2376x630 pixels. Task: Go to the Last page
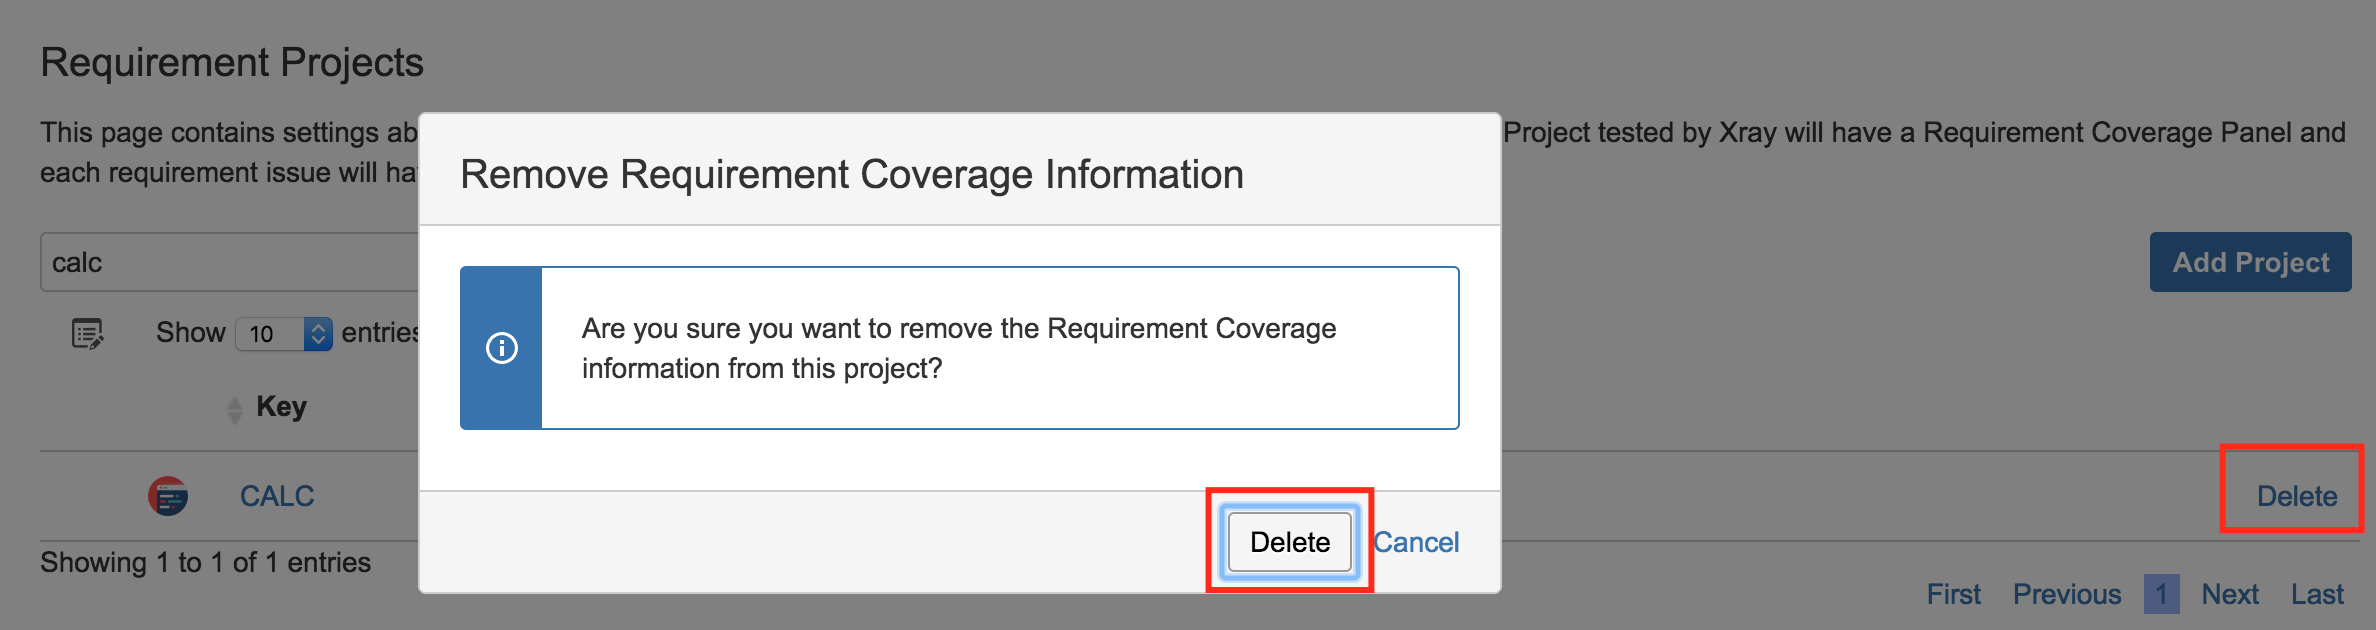[x=2317, y=594]
